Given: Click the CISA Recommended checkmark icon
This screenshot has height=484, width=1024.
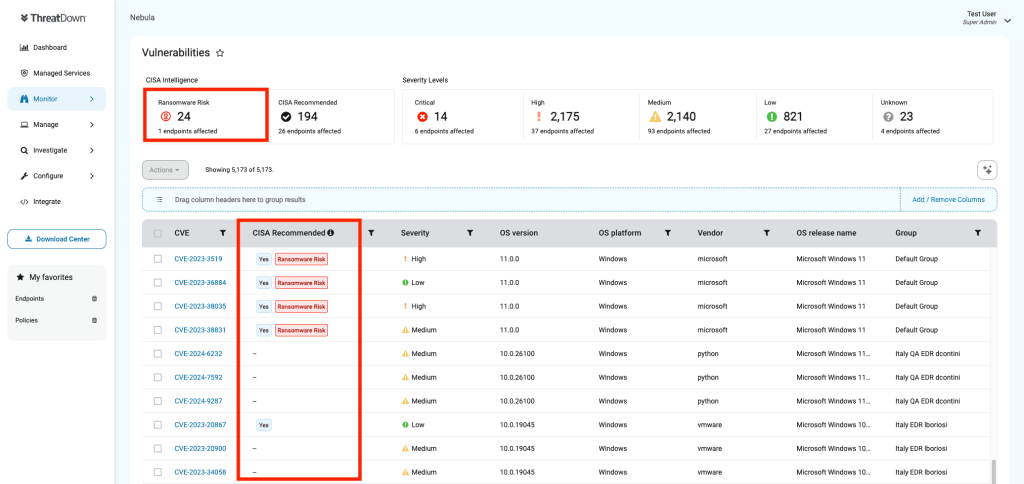Looking at the screenshot, I should (285, 117).
